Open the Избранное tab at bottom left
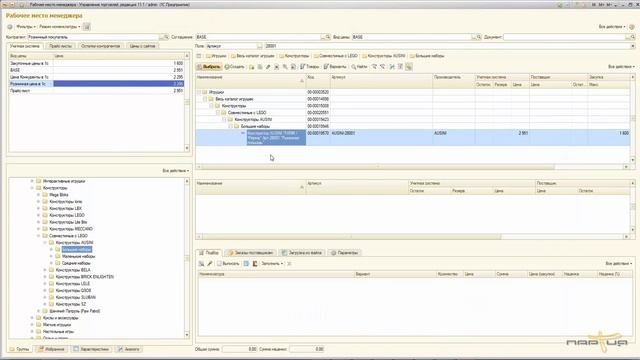 point(51,349)
